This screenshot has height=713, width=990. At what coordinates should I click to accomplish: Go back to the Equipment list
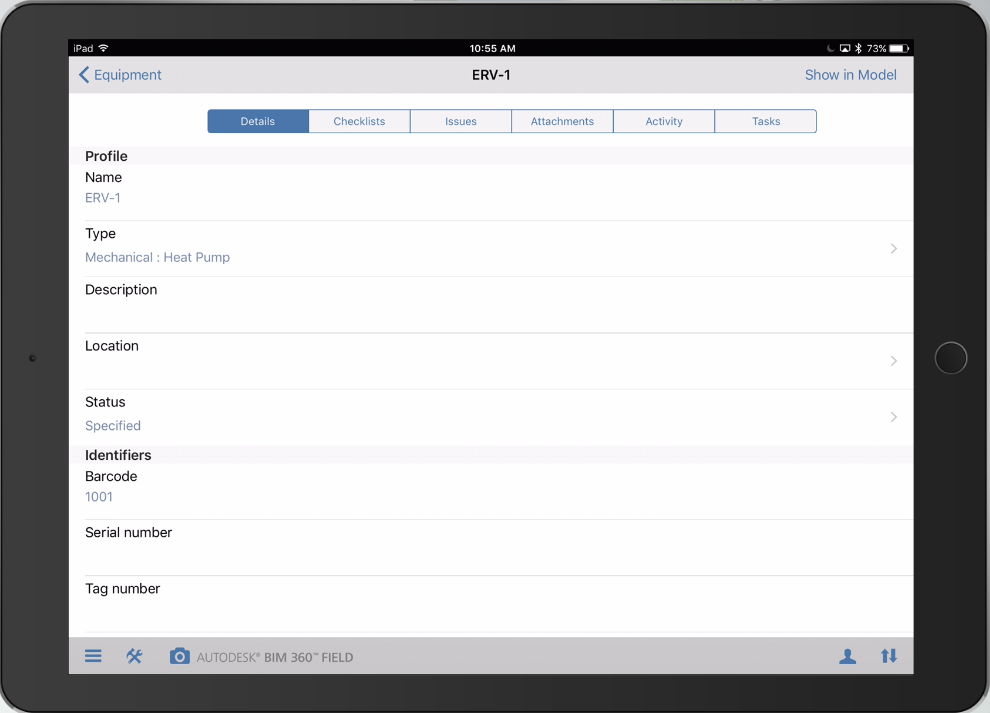click(x=119, y=75)
